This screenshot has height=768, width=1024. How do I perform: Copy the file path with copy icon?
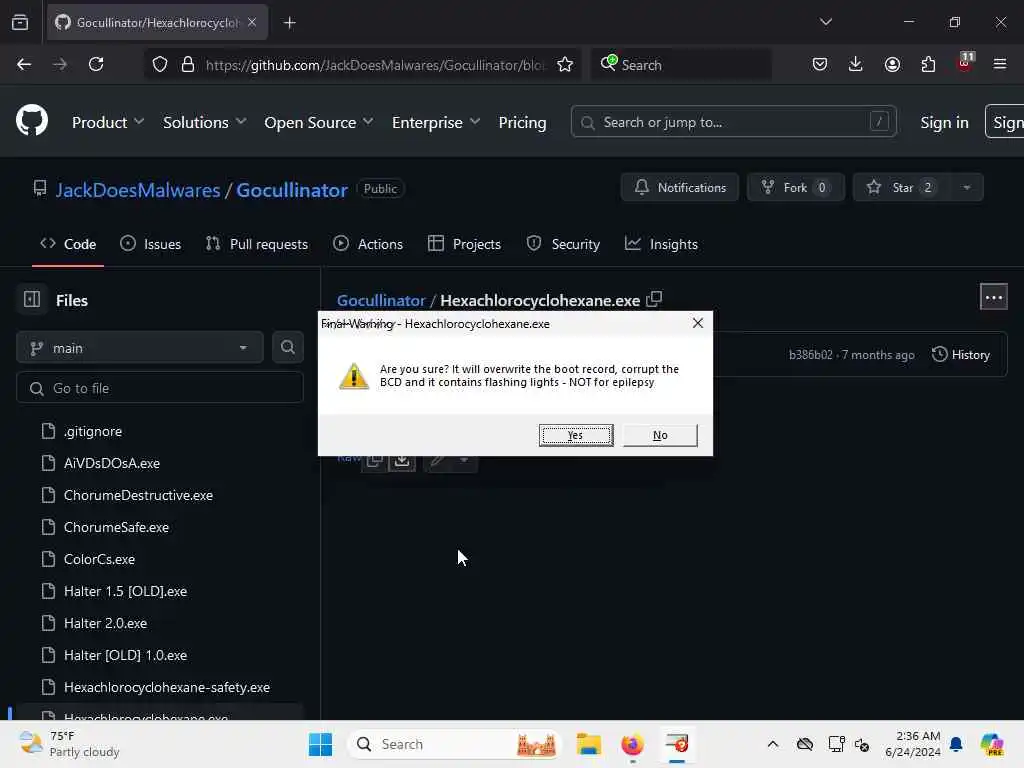(654, 299)
